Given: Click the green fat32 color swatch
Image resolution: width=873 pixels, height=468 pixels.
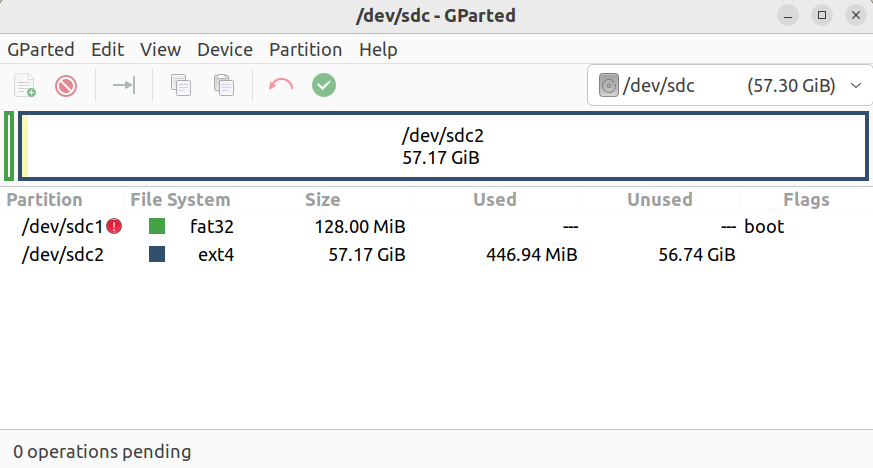Looking at the screenshot, I should (157, 226).
